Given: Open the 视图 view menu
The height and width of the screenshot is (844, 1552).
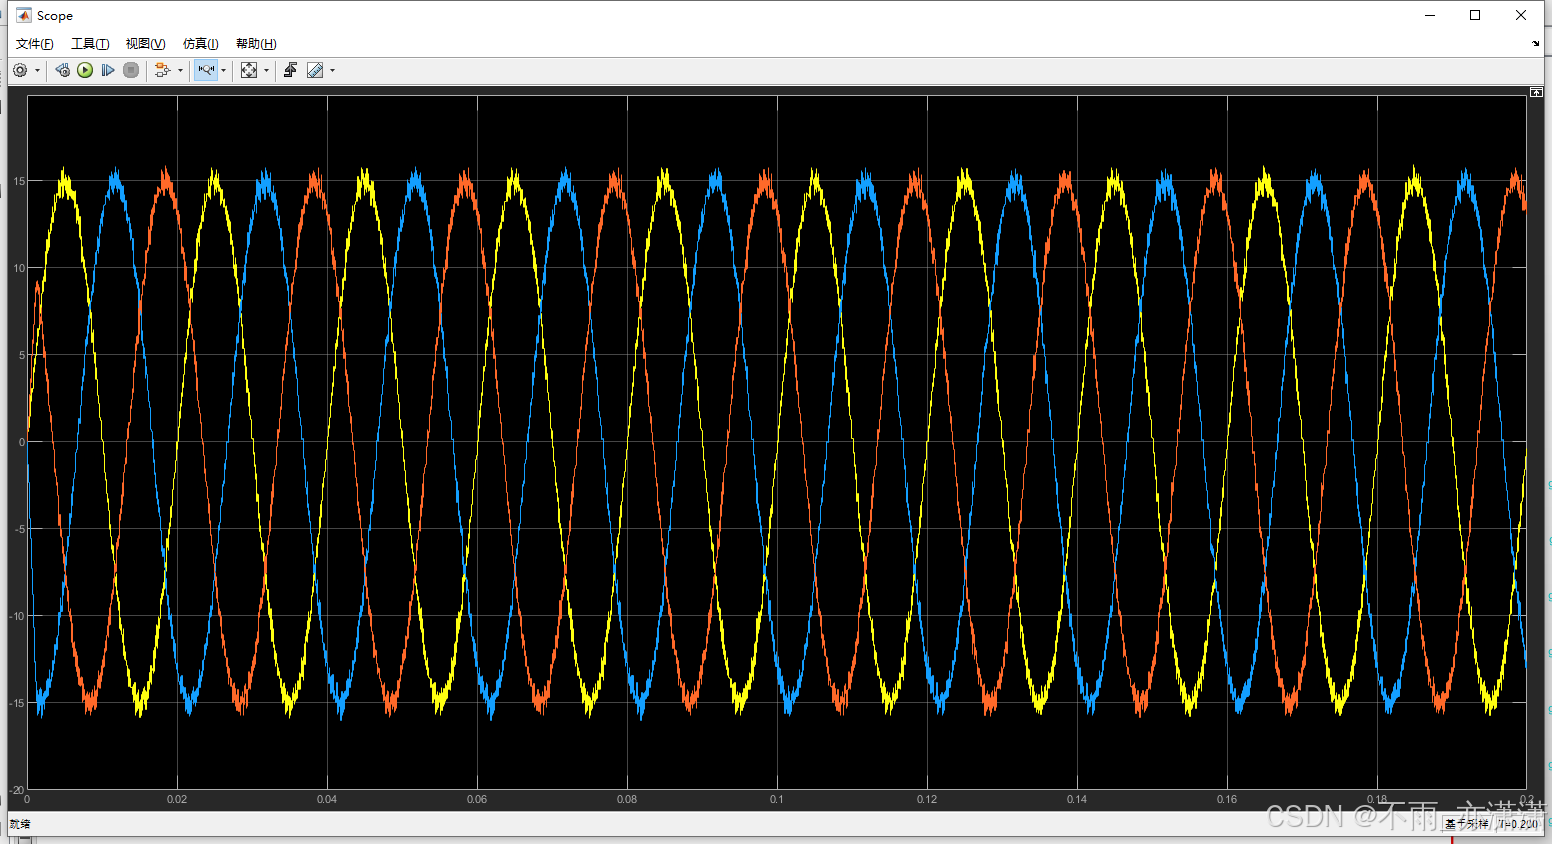Looking at the screenshot, I should 143,43.
